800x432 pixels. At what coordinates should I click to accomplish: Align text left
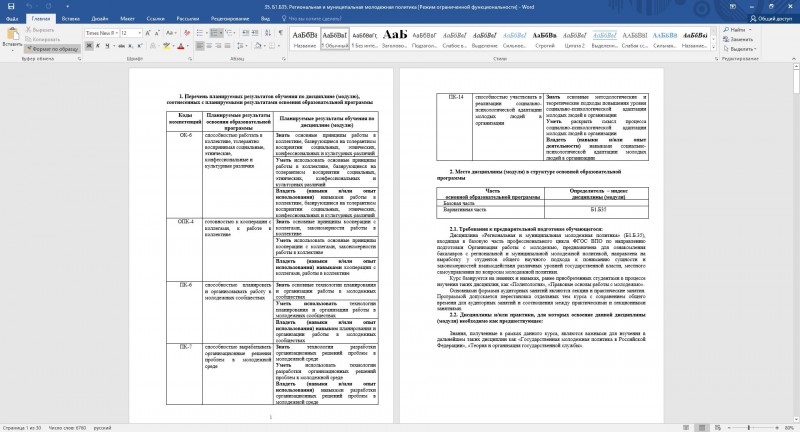click(200, 46)
